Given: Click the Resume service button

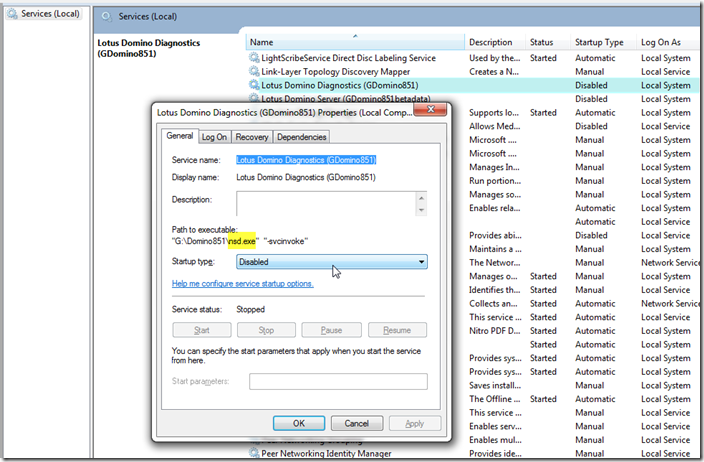Looking at the screenshot, I should 397,330.
